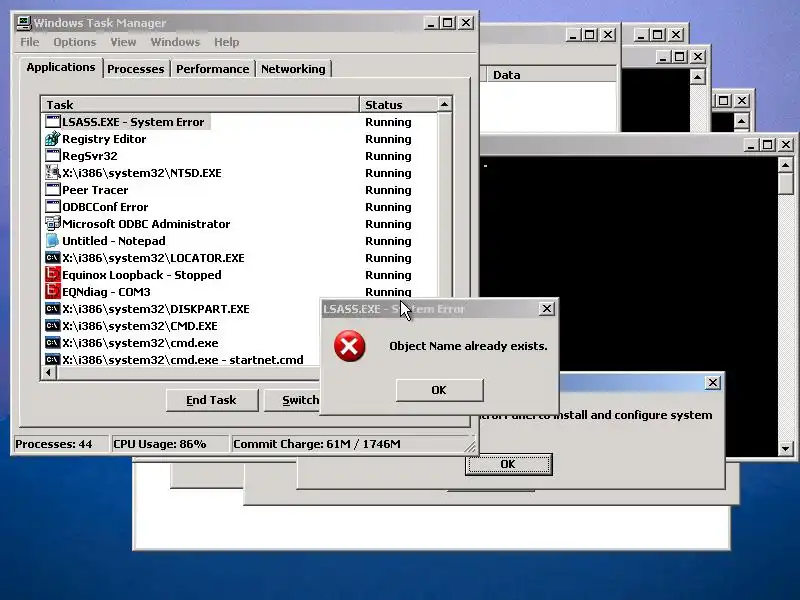Click the Processes: 44 status bar entry
This screenshot has width=800, height=600.
coord(60,444)
